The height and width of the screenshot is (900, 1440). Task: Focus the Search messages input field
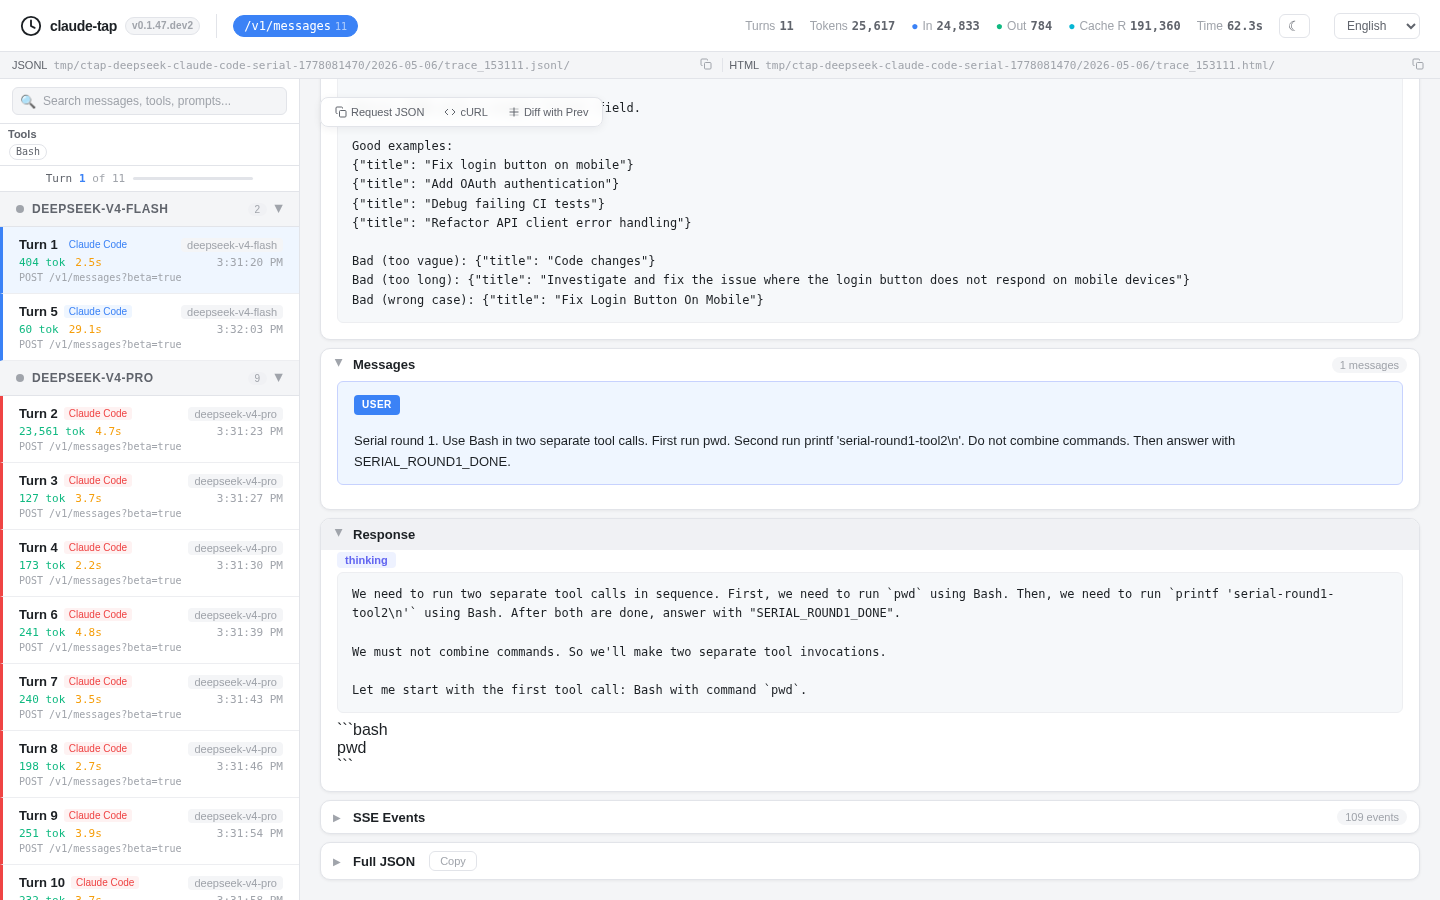(x=149, y=101)
